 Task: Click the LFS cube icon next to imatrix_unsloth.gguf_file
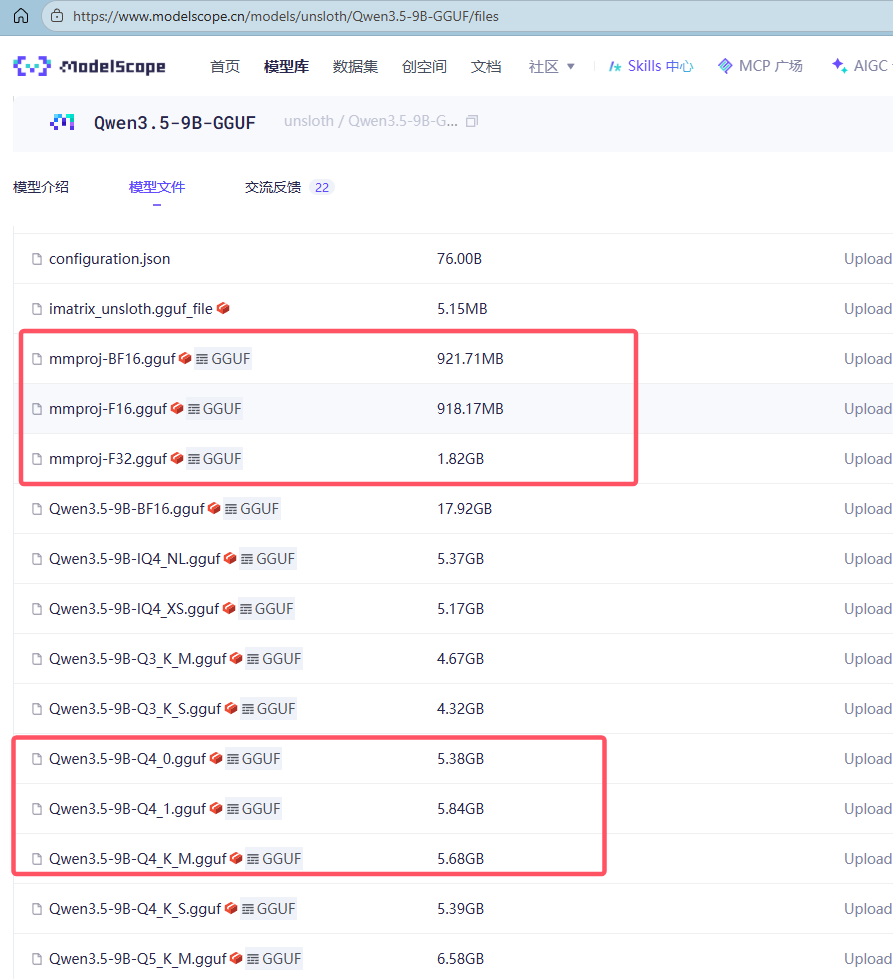pos(224,308)
